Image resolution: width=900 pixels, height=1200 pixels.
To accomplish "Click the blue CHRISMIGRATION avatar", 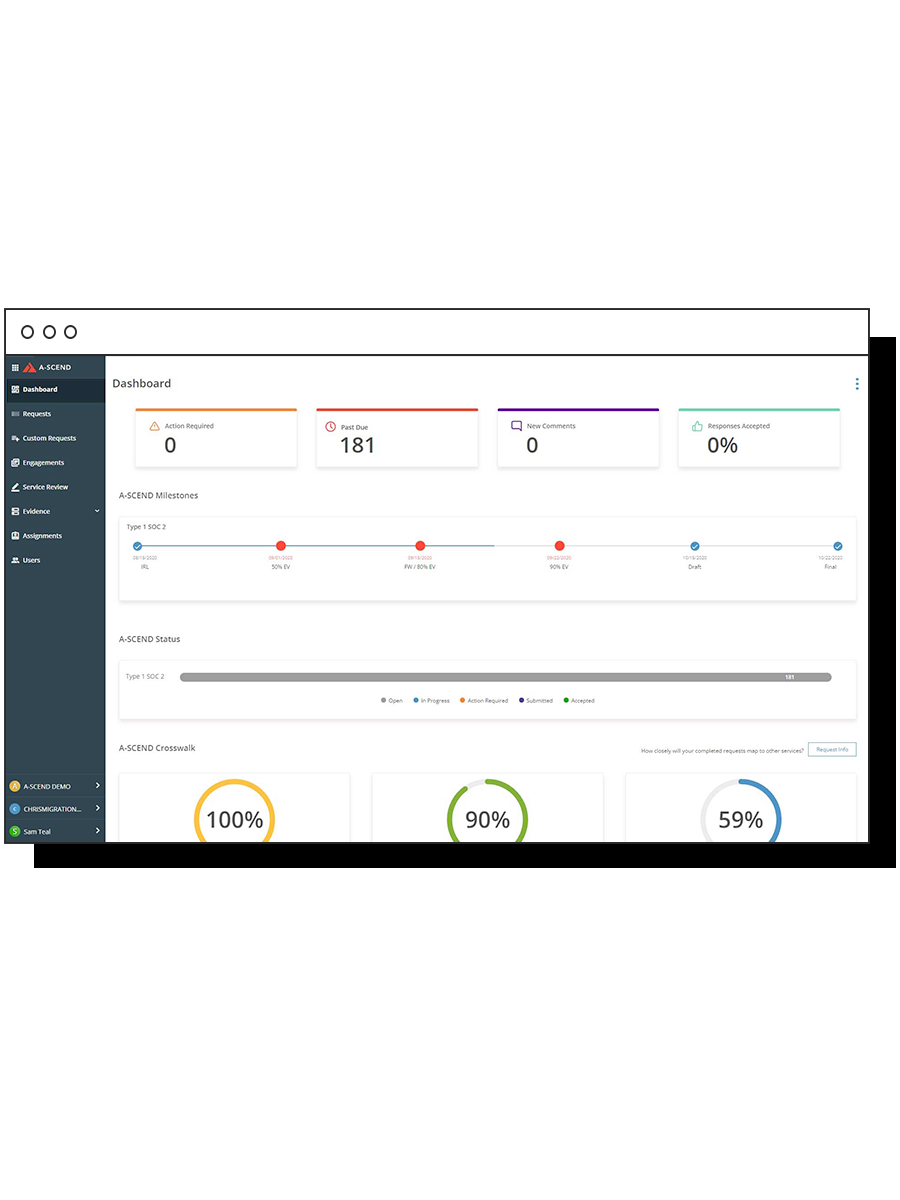I will click(x=15, y=808).
